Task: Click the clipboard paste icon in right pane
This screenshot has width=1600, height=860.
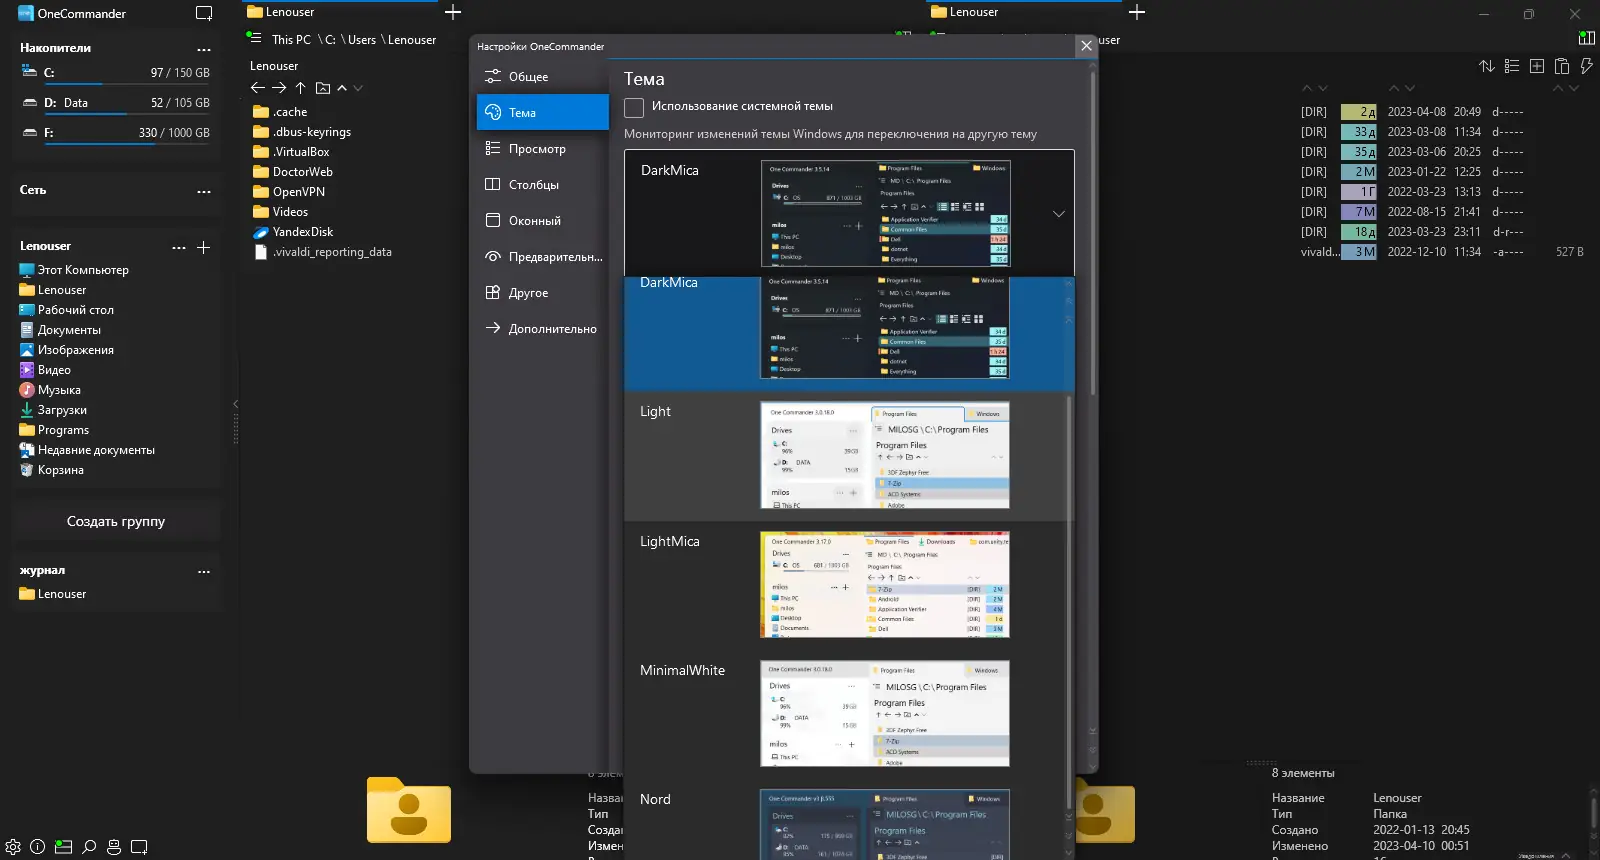Action: click(x=1562, y=66)
